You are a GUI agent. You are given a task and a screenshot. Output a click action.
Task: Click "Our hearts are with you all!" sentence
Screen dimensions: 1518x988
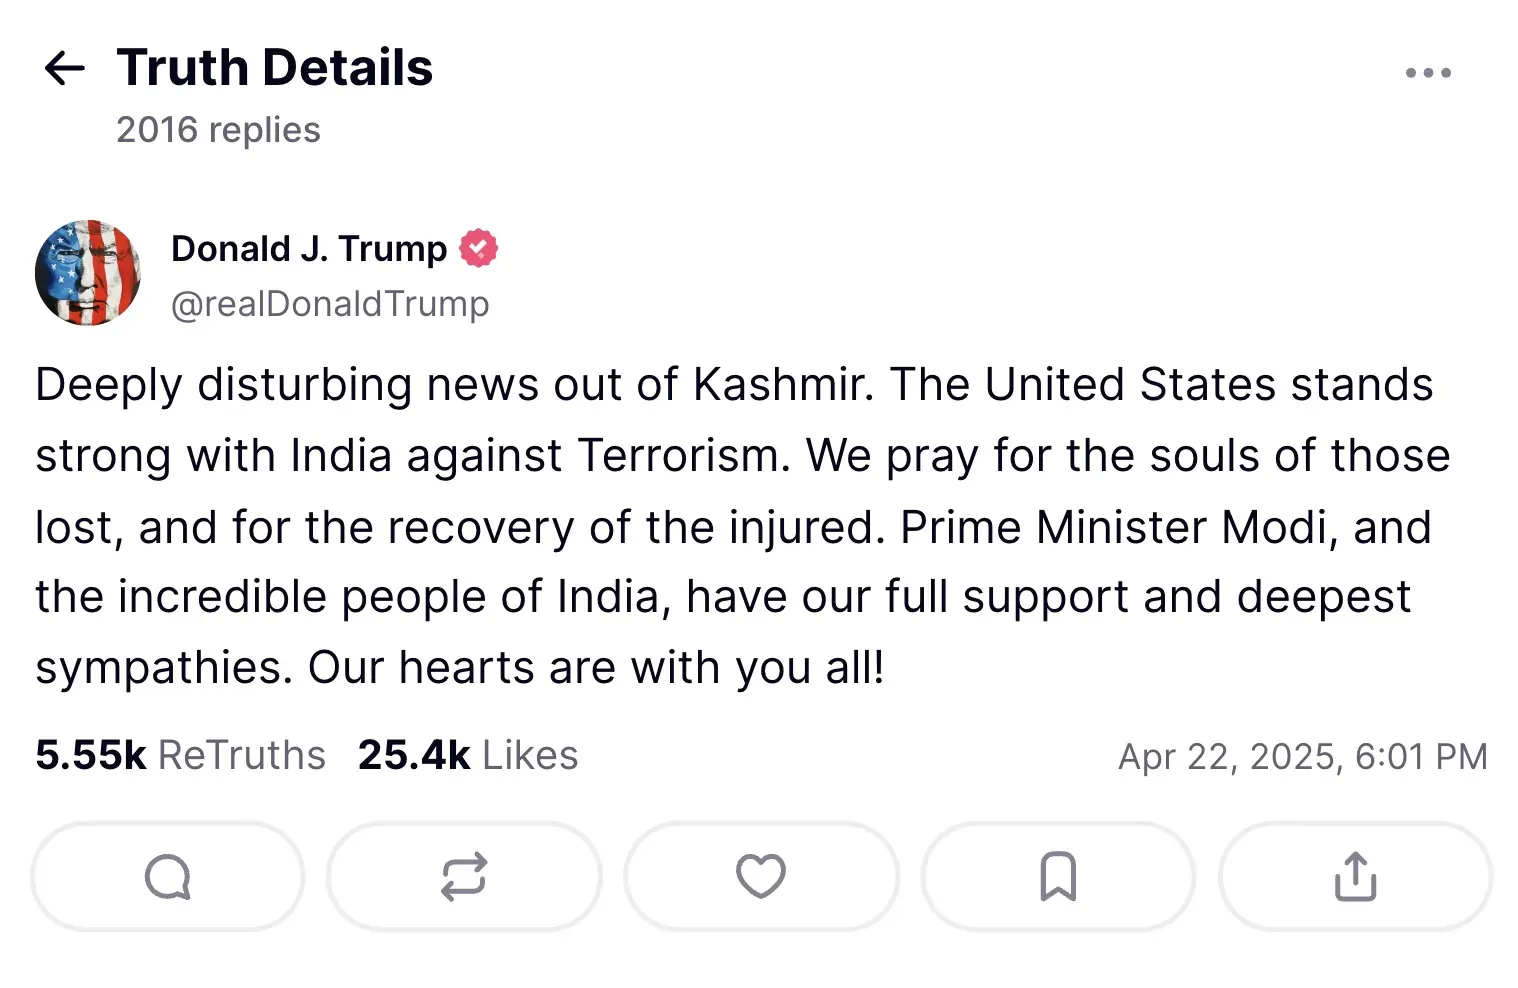(596, 668)
